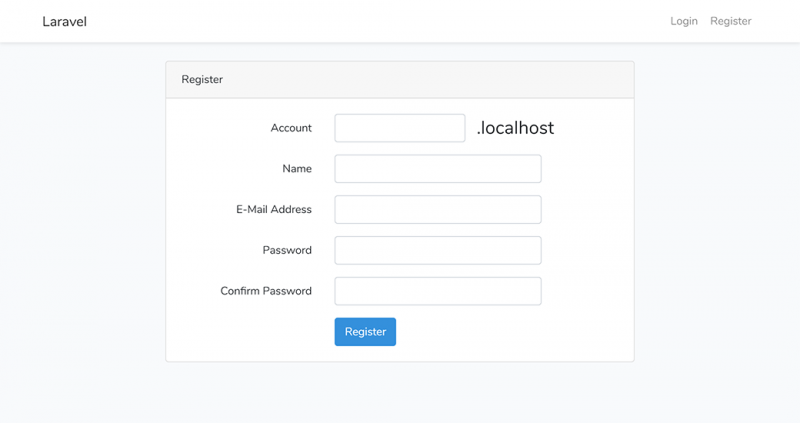Click blank white space inside the form card

tap(590, 230)
